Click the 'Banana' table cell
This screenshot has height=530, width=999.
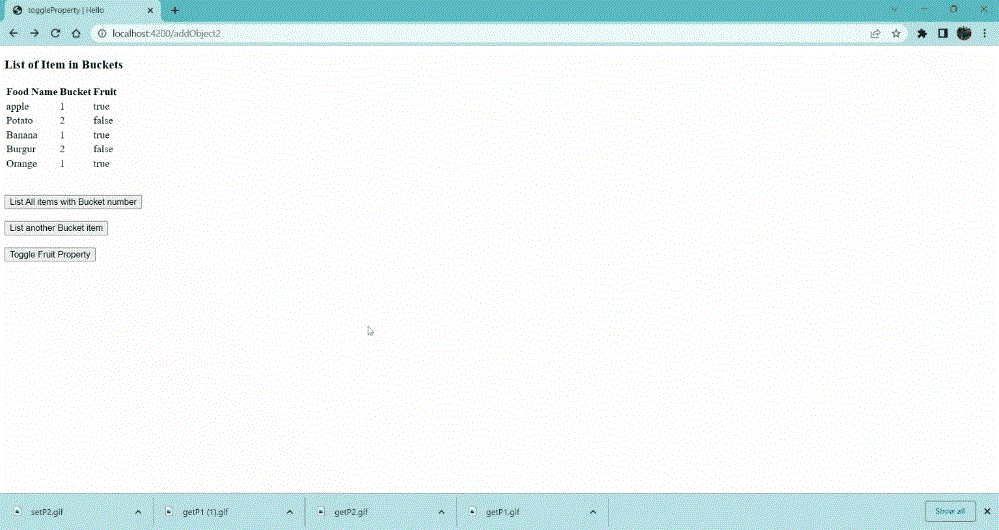[22, 135]
